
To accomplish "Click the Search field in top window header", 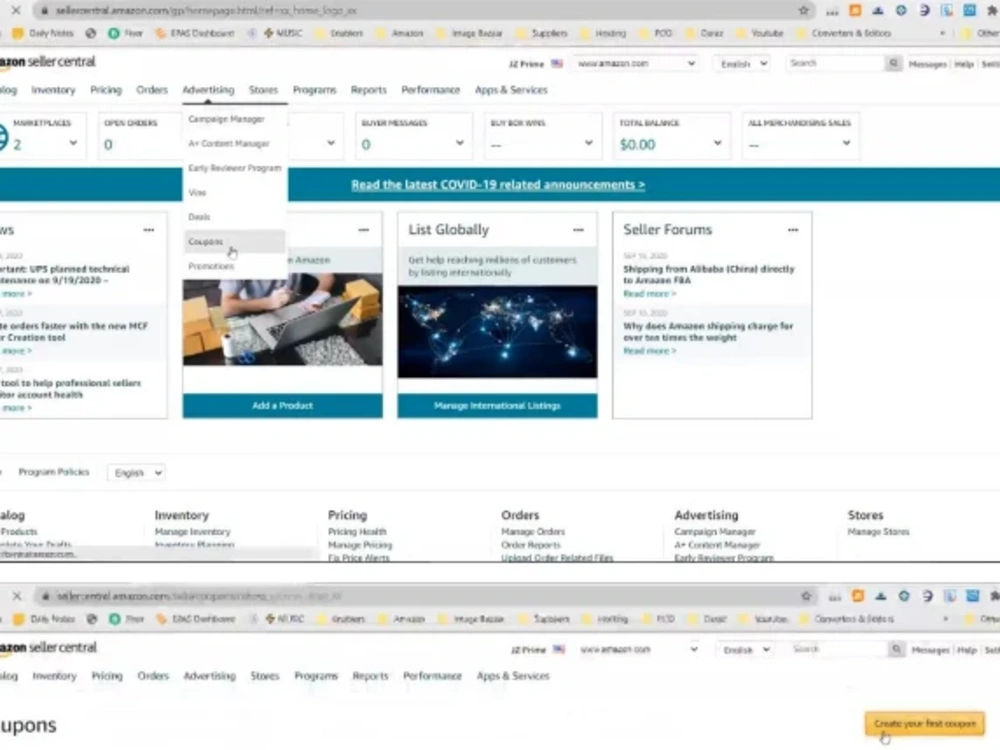I will pyautogui.click(x=835, y=63).
